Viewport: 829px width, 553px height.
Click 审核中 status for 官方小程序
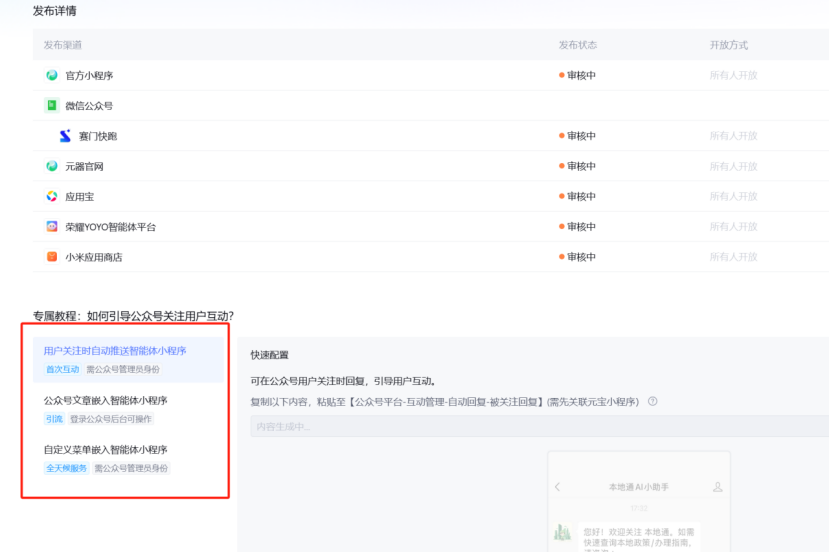coord(577,75)
